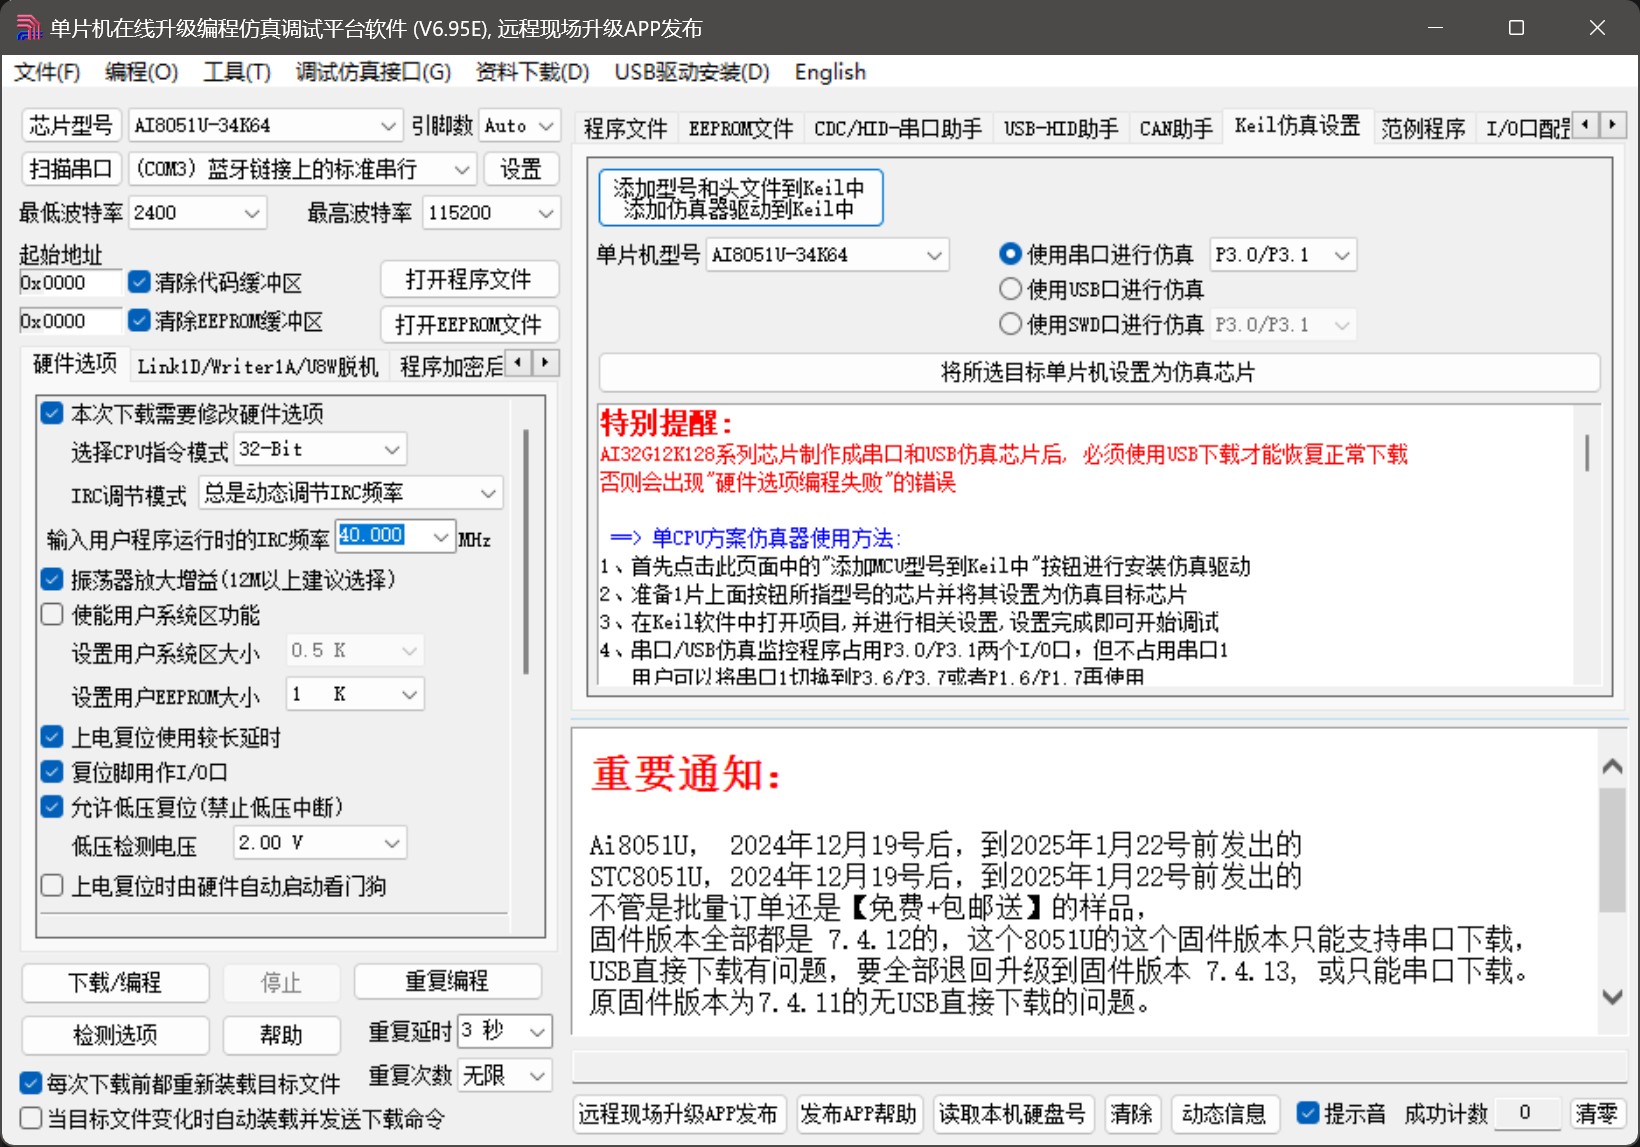The height and width of the screenshot is (1147, 1640).
Task: Toggle 每次下载前都重新装载目标文件 checkbox
Action: pyautogui.click(x=31, y=1083)
